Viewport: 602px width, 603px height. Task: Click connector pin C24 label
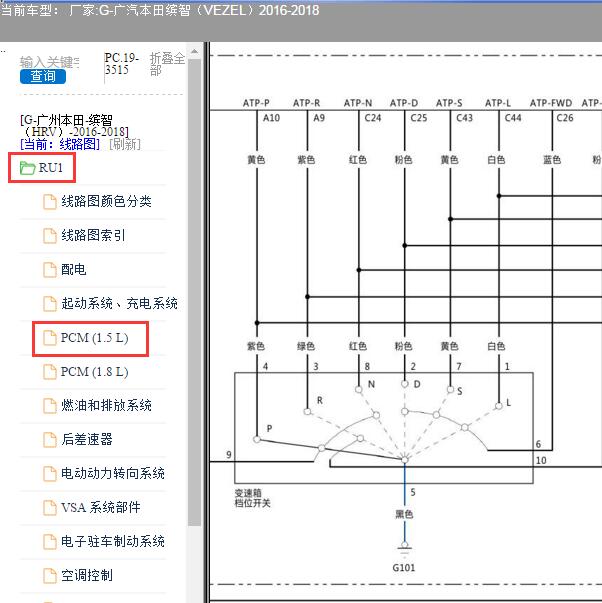point(373,118)
